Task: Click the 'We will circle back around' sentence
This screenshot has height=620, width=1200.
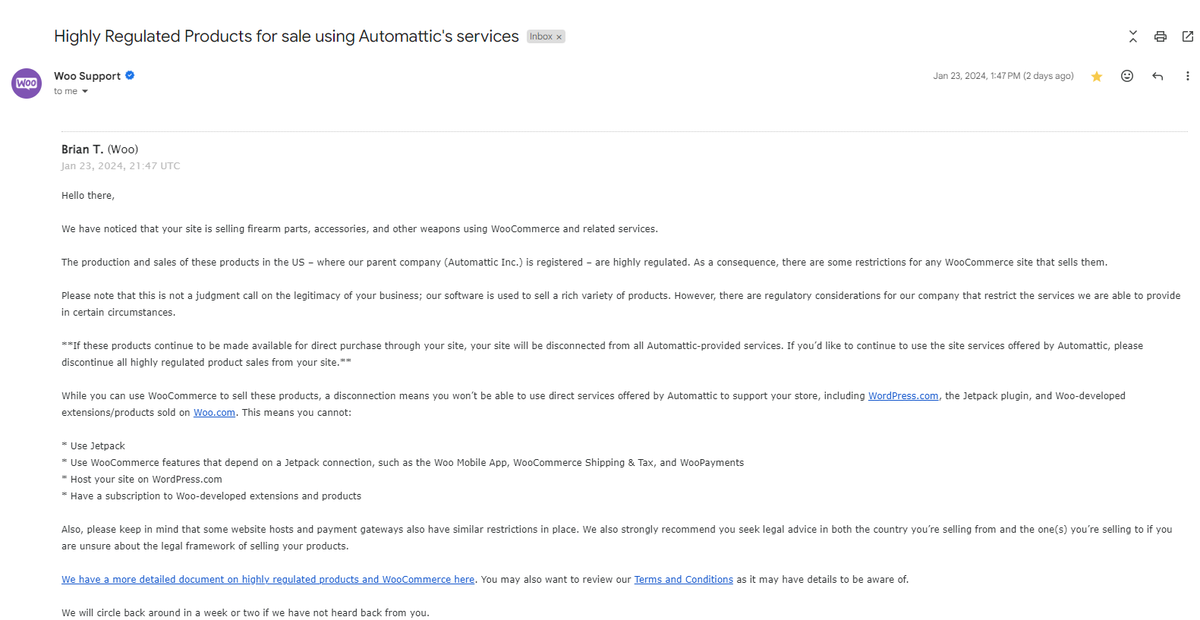Action: tap(245, 612)
